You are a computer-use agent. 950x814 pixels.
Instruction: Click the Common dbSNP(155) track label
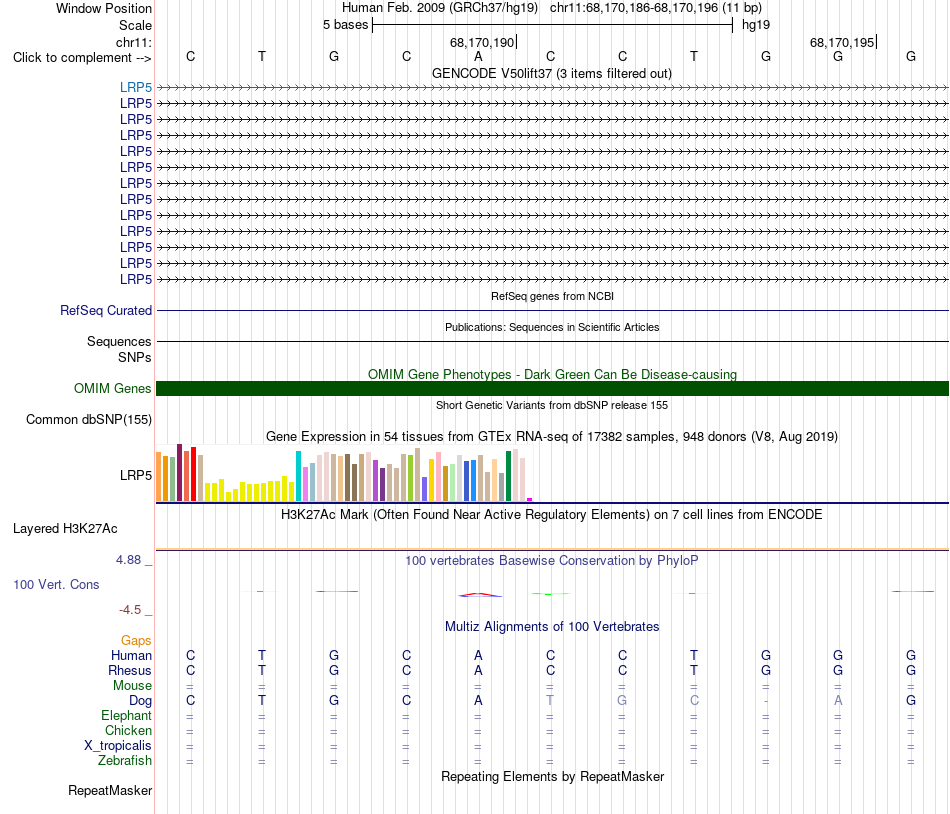tap(88, 419)
